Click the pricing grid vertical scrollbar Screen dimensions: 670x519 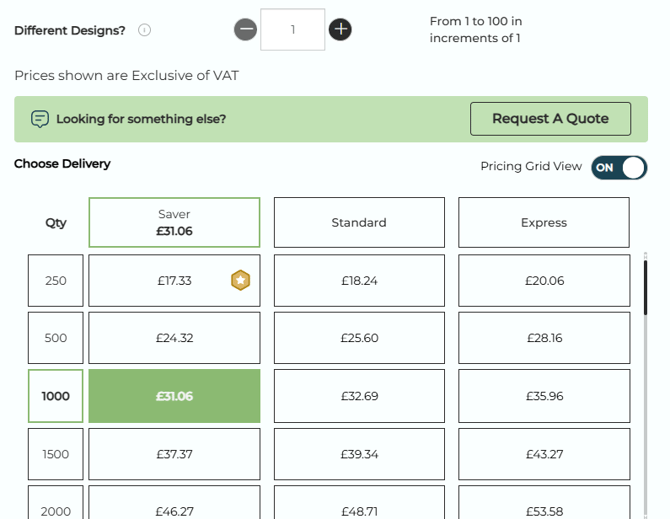[x=645, y=290]
